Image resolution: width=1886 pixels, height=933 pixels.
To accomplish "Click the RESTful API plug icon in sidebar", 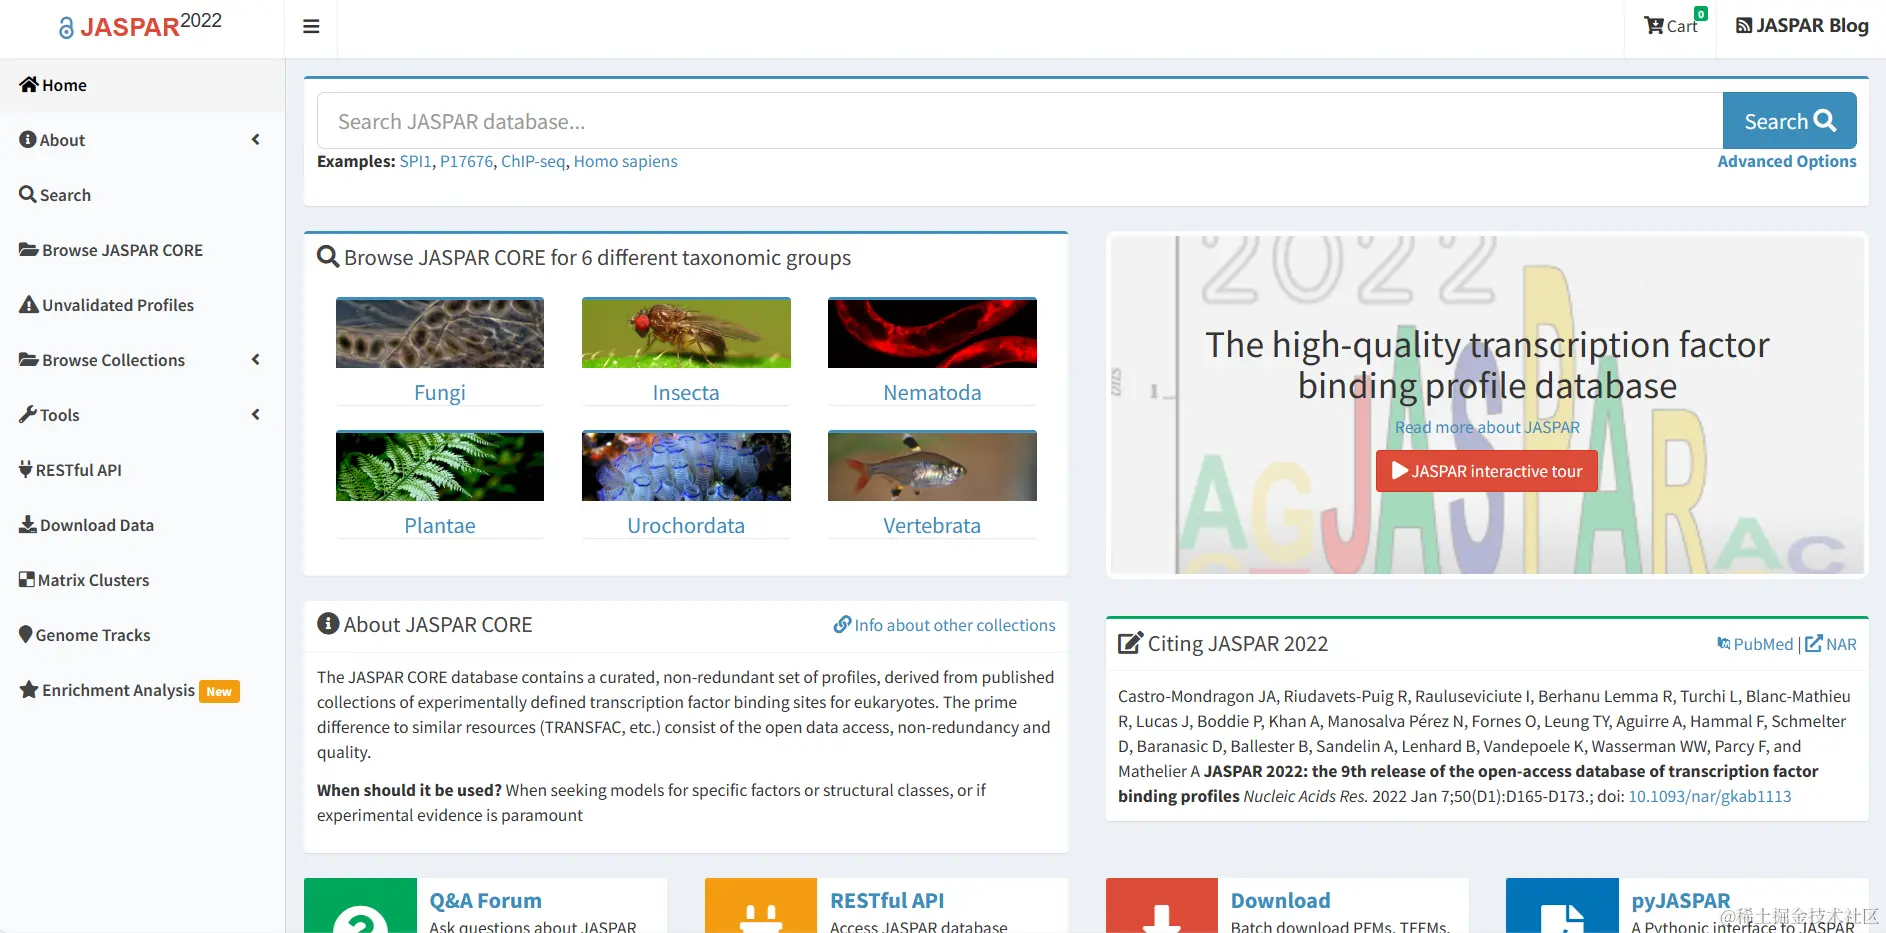I will tap(26, 469).
